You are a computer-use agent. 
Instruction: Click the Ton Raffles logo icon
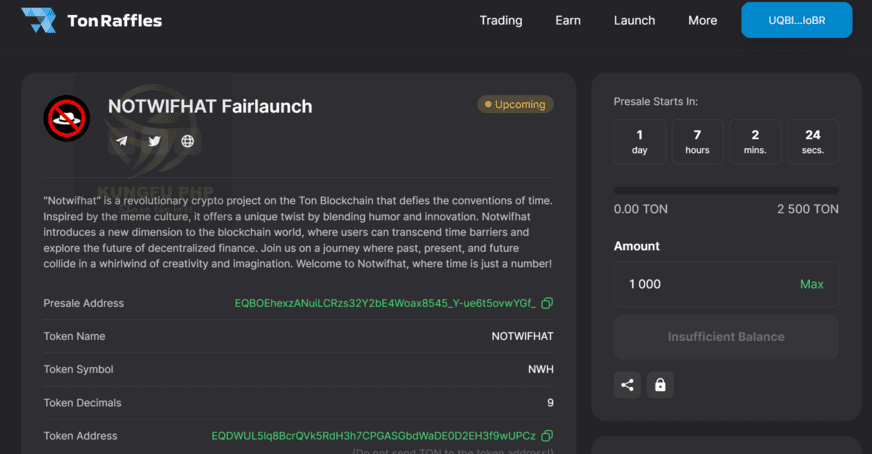(x=38, y=20)
